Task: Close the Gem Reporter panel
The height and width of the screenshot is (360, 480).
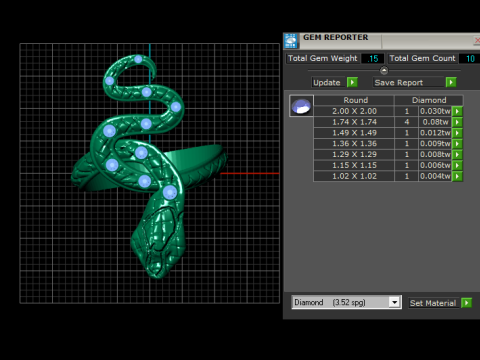Action: (x=477, y=40)
